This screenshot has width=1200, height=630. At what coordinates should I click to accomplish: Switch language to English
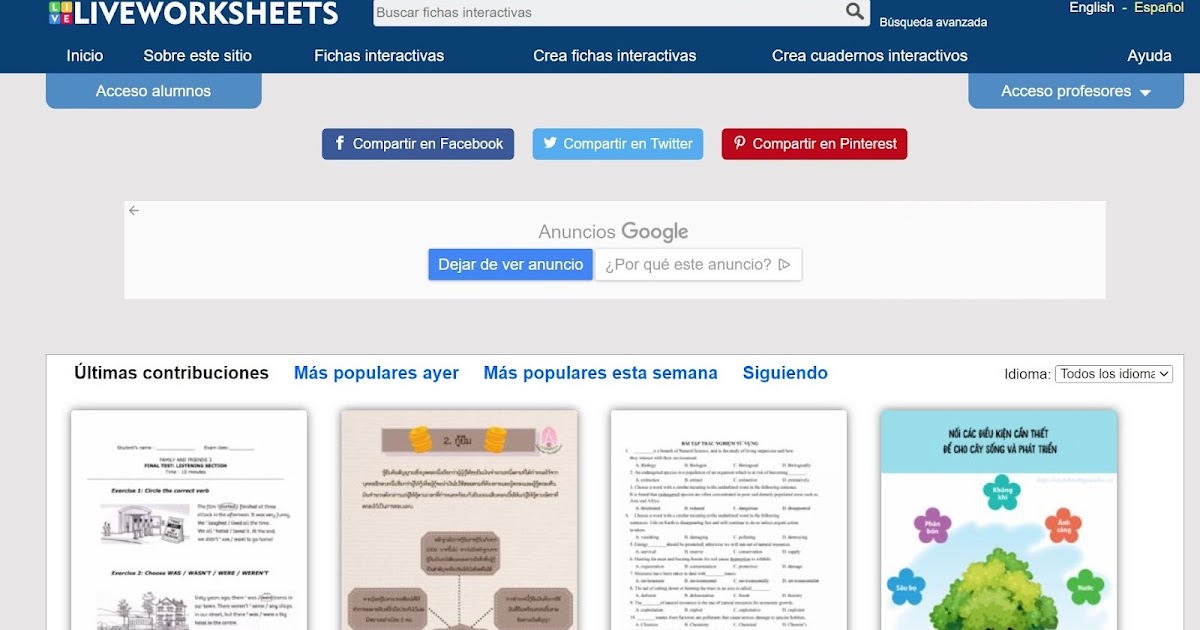click(1091, 7)
